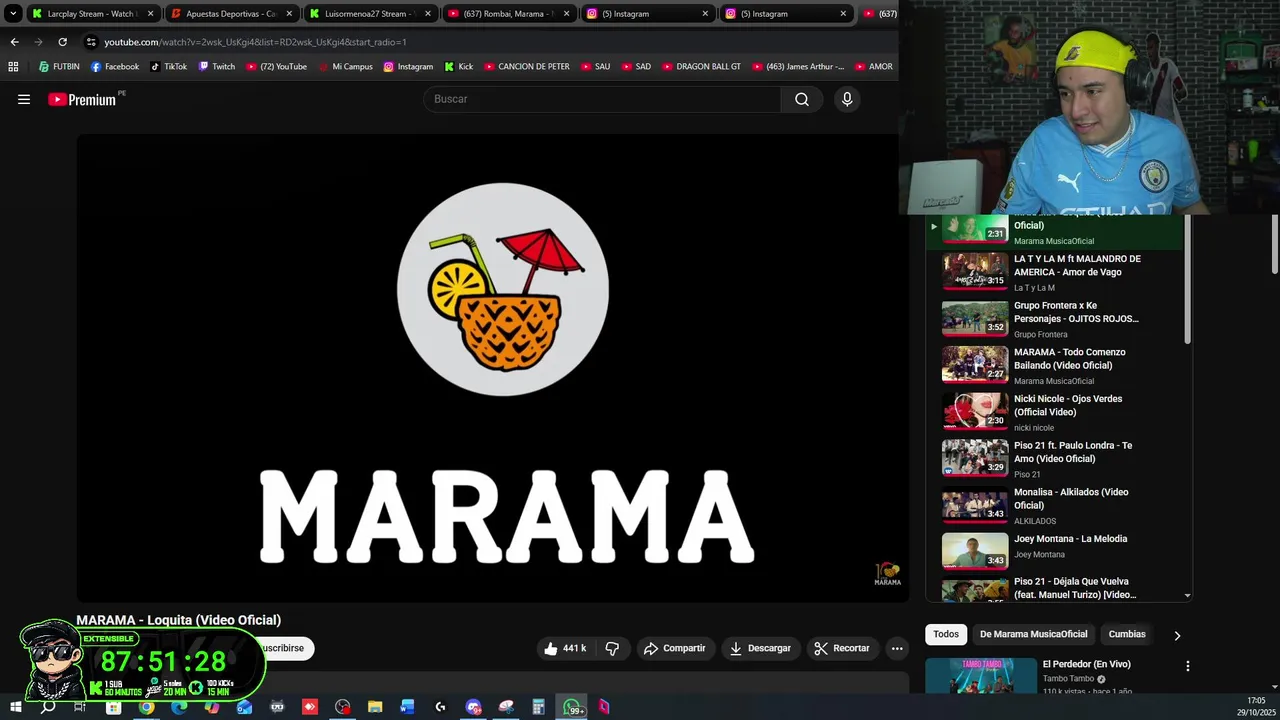Open Windows Start menu
This screenshot has width=1280, height=720.
[15, 707]
